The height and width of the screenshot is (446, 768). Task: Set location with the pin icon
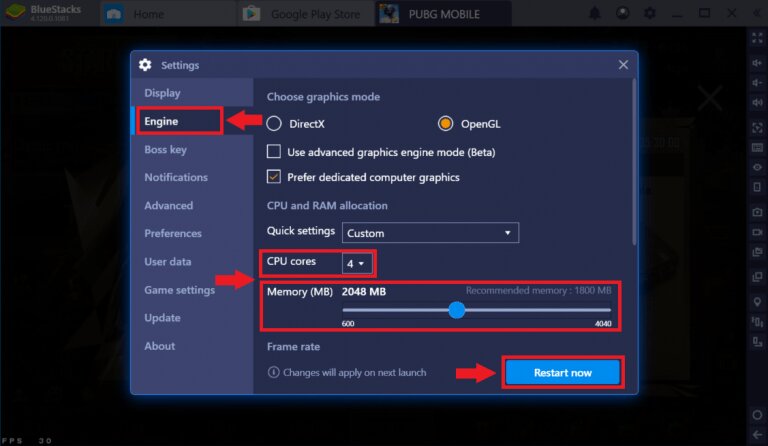[757, 302]
